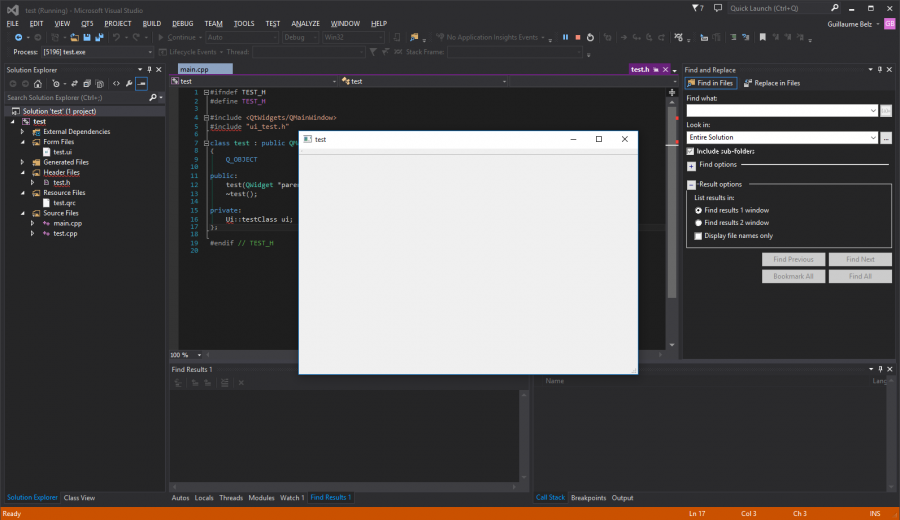Stop debugging with the red square
The height and width of the screenshot is (520, 900).
[x=578, y=37]
